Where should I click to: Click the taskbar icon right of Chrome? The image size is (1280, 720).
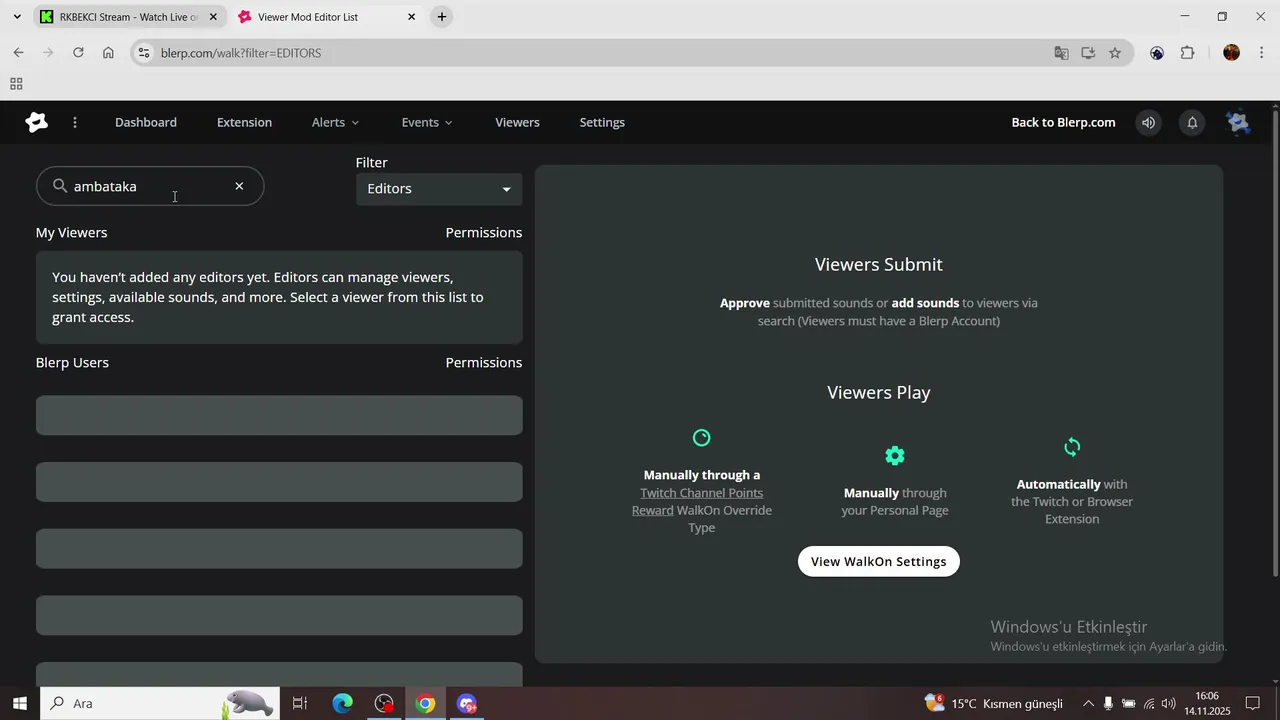[467, 703]
